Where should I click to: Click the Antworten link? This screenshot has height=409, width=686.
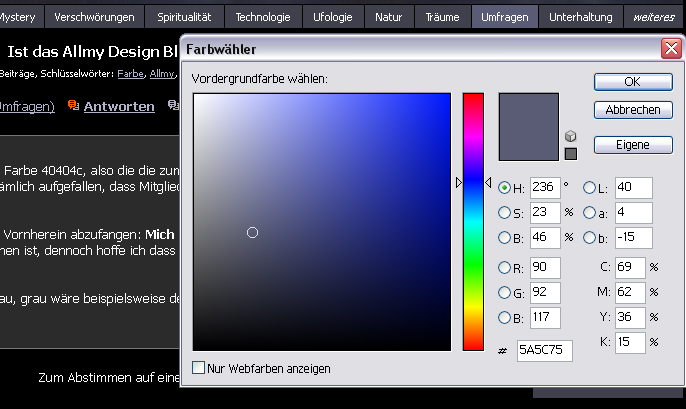tap(119, 106)
